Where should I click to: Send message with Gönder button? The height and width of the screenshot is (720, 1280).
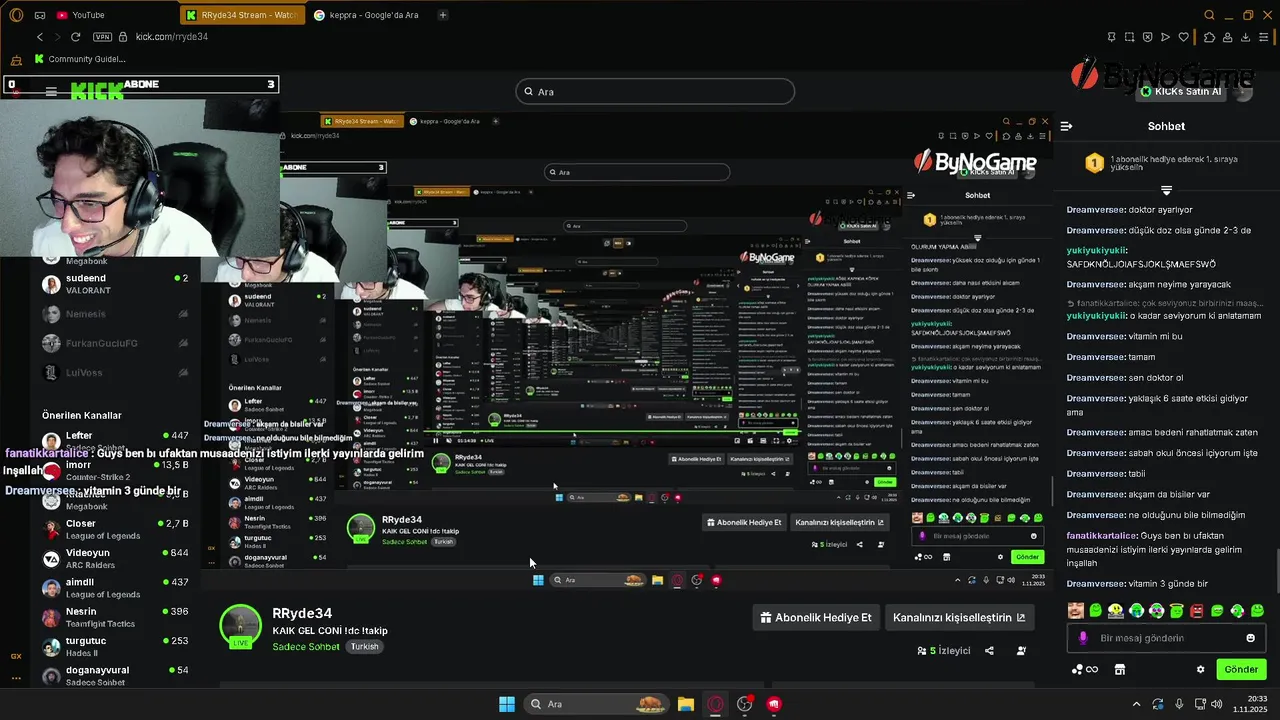[x=1241, y=669]
